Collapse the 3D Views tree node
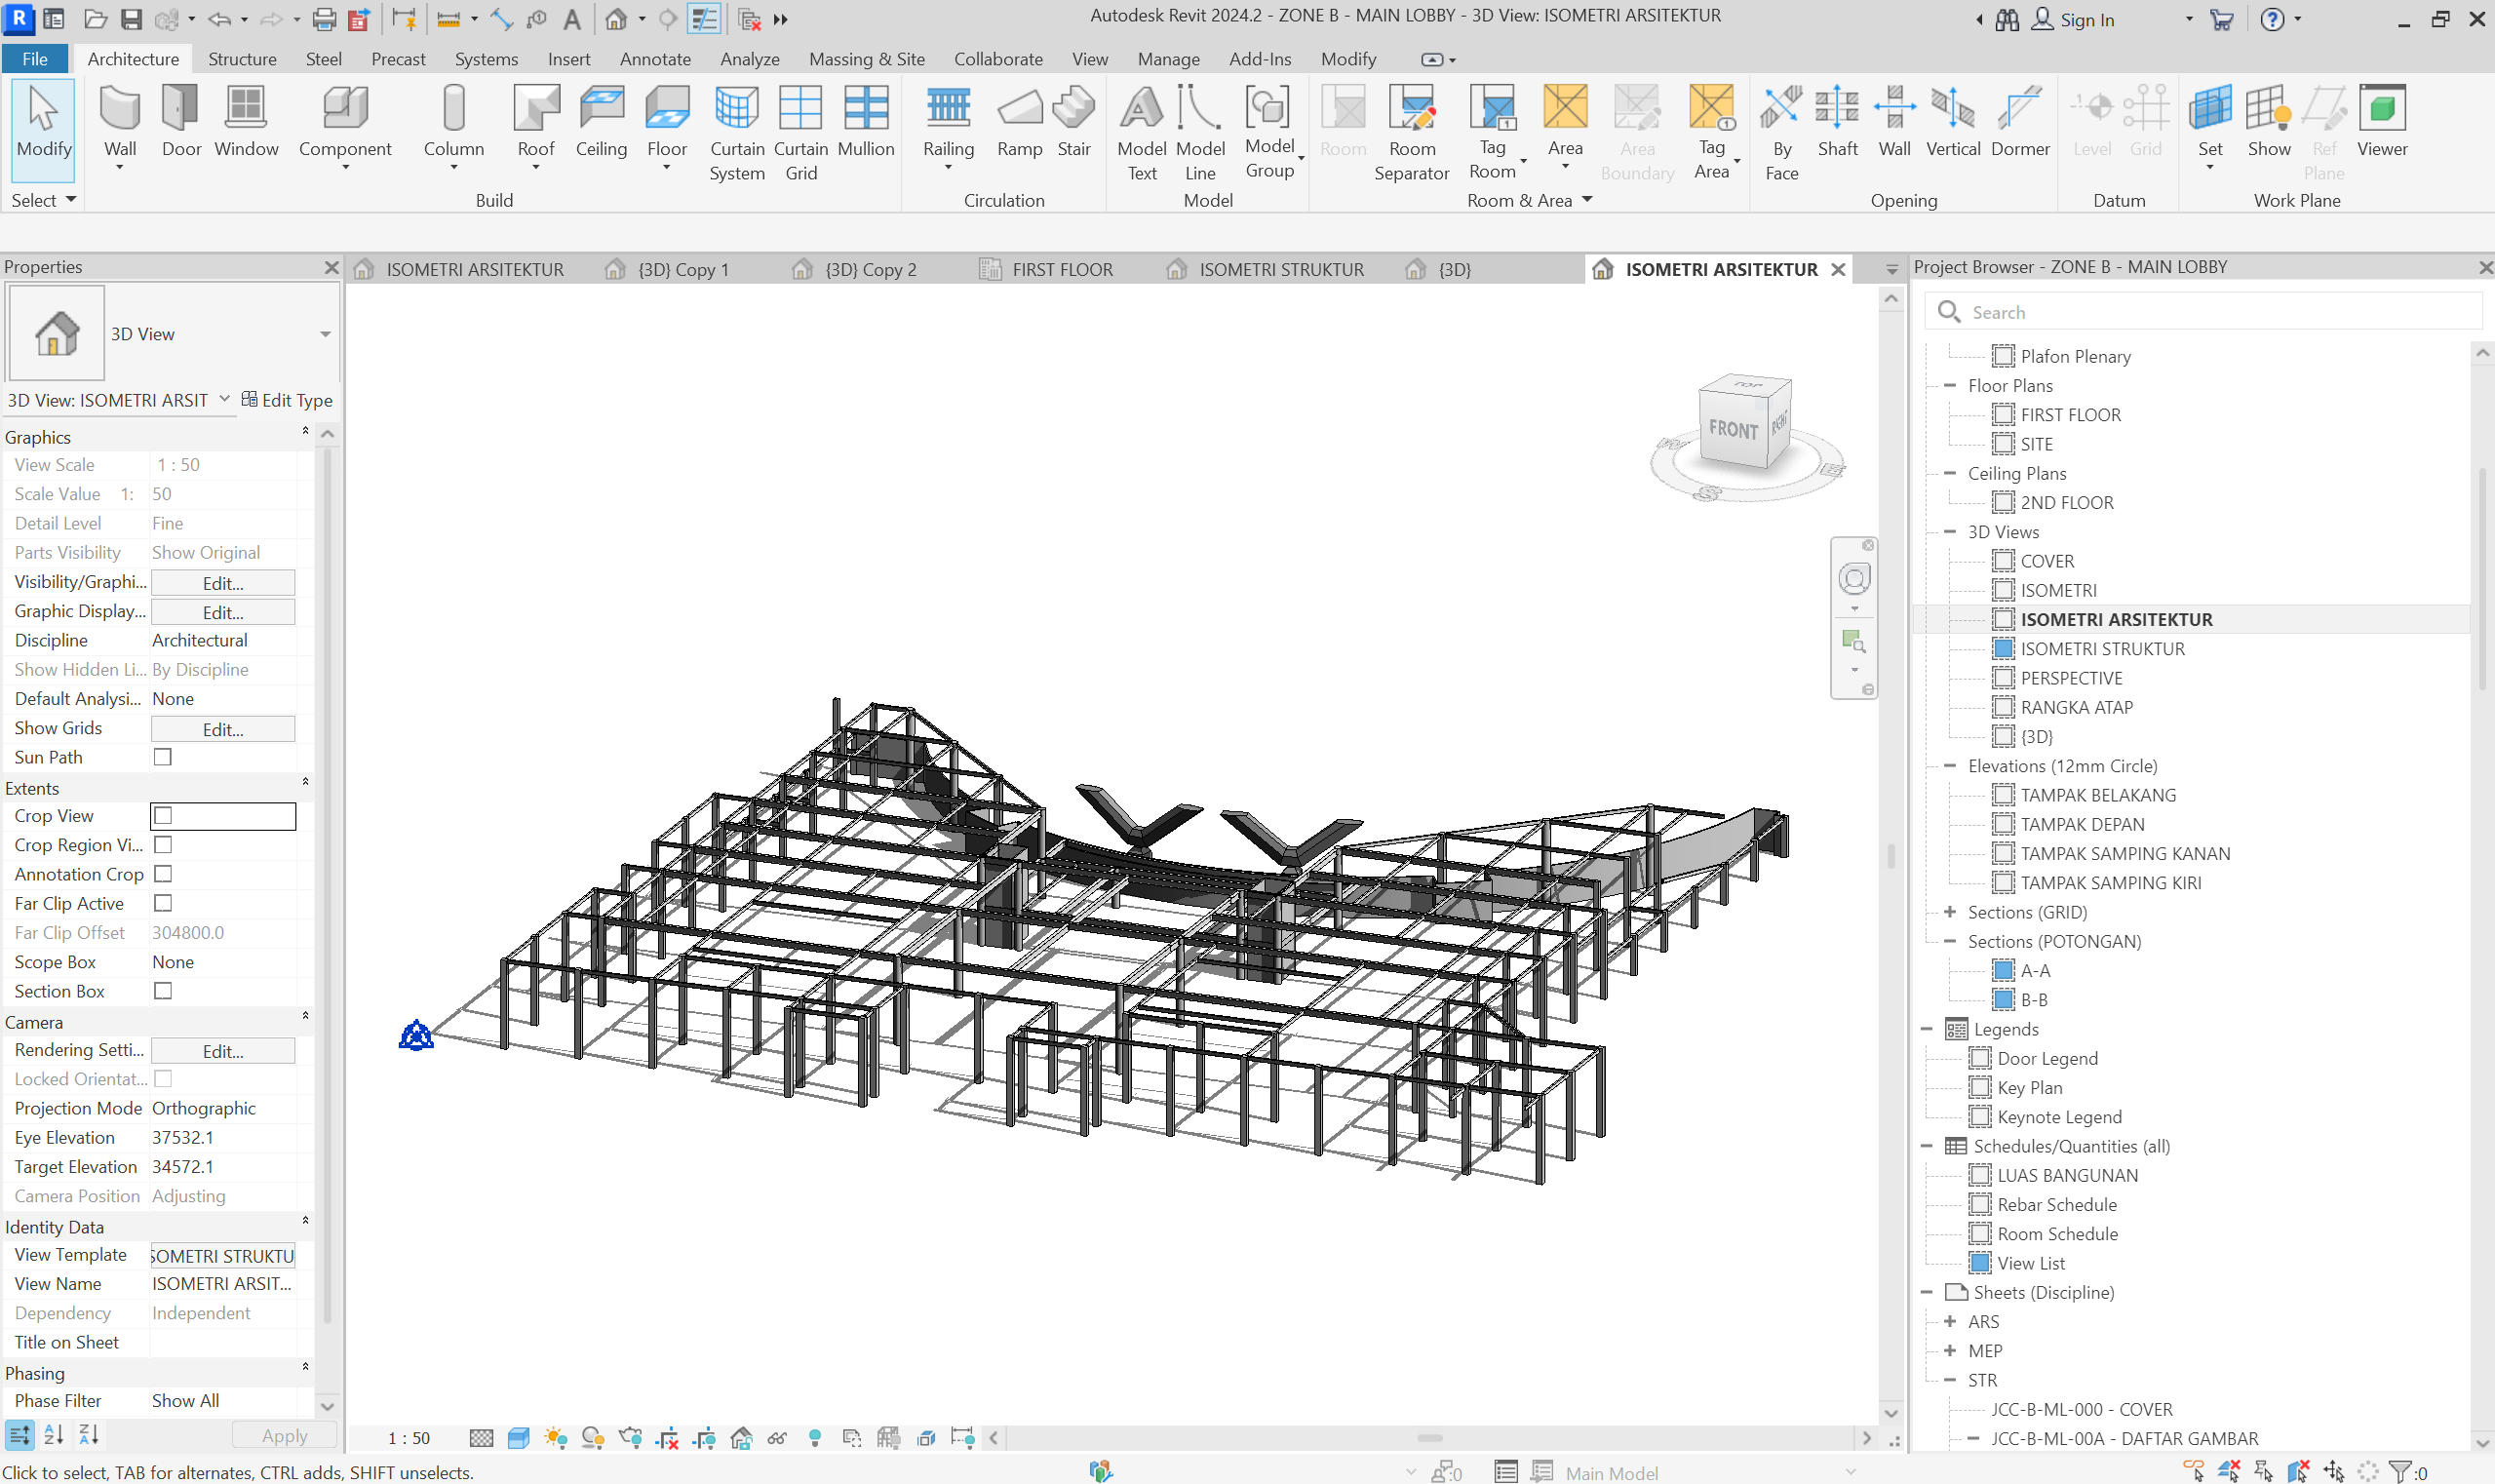The width and height of the screenshot is (2495, 1484). click(x=1950, y=532)
